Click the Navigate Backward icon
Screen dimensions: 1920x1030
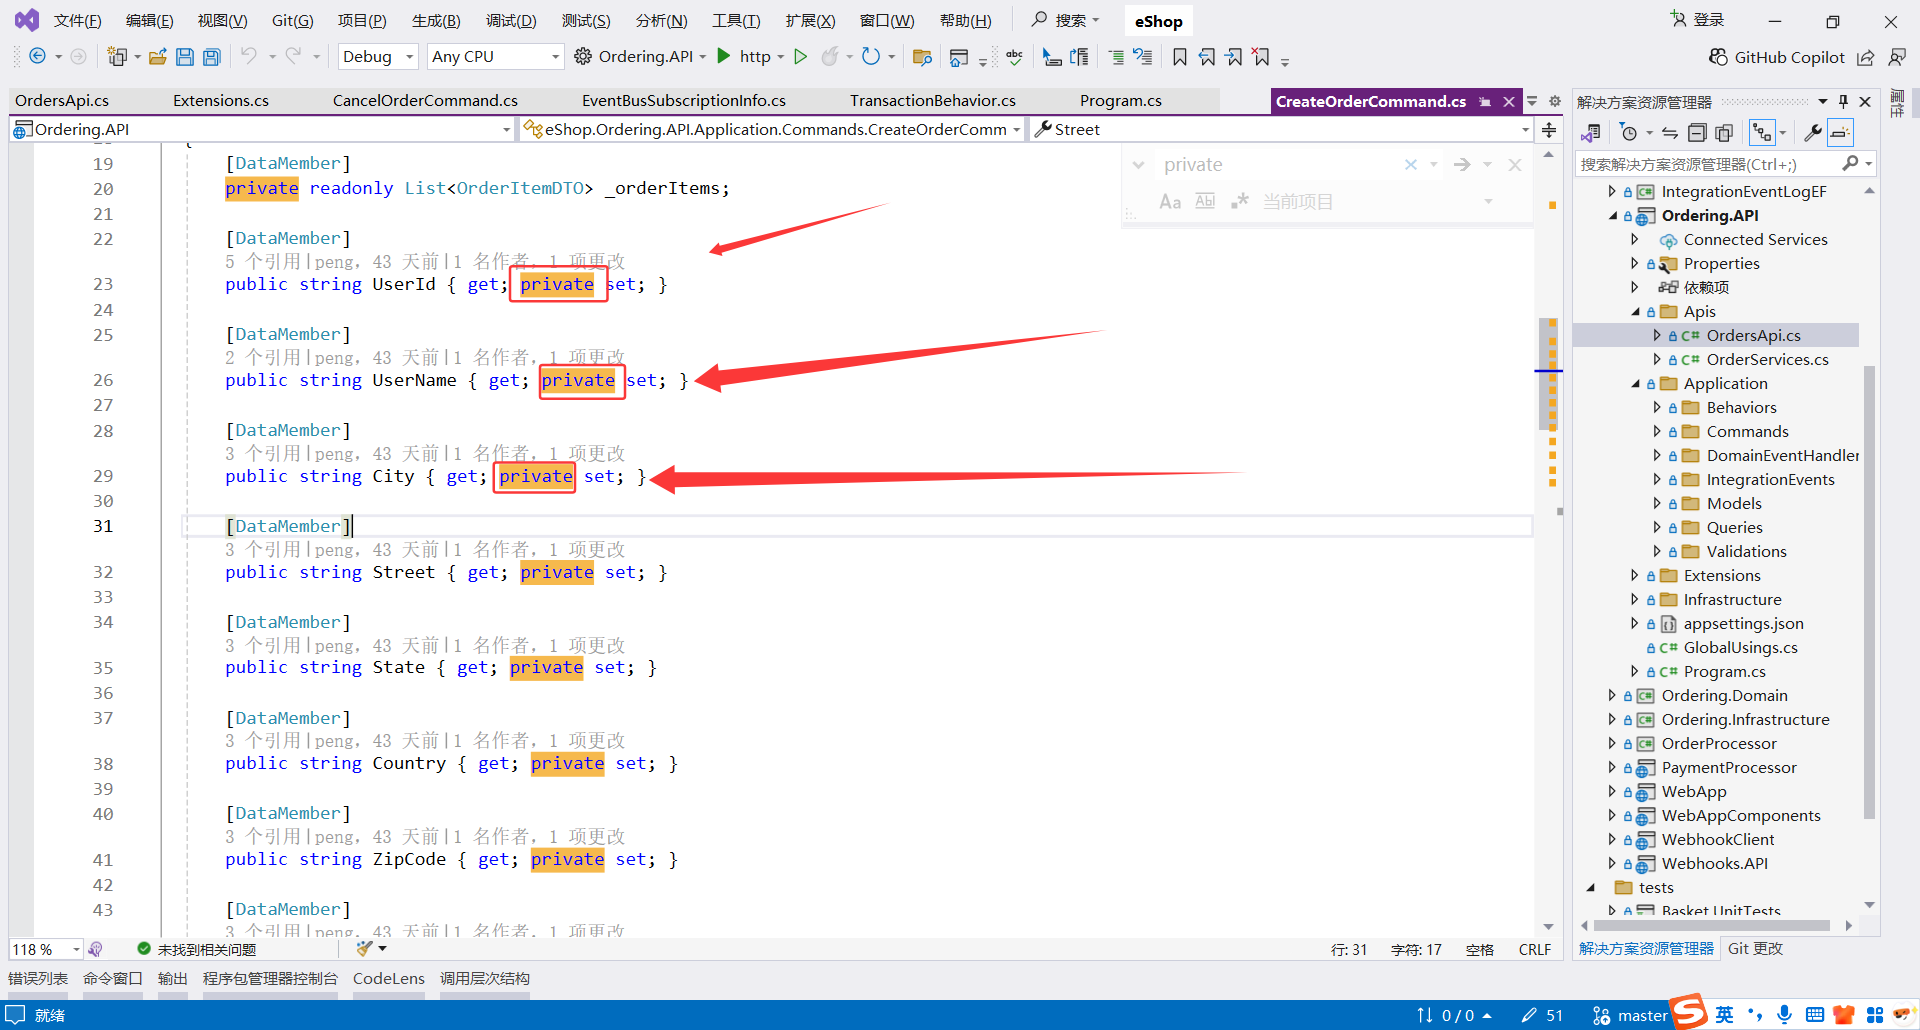37,56
